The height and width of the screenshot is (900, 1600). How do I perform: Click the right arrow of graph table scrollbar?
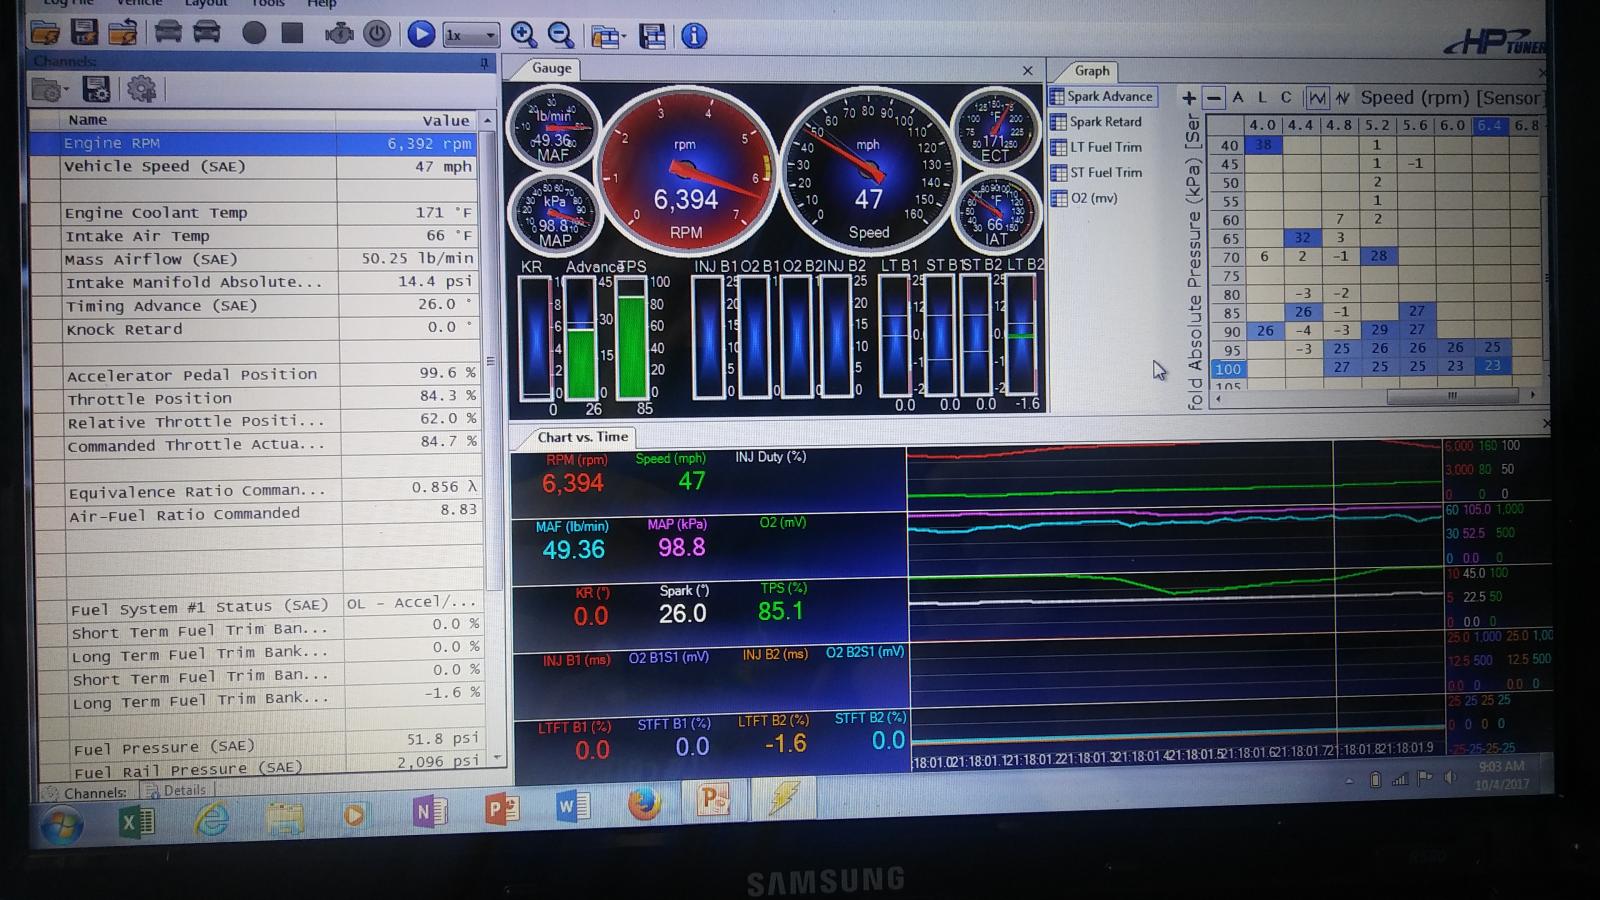tap(1532, 396)
